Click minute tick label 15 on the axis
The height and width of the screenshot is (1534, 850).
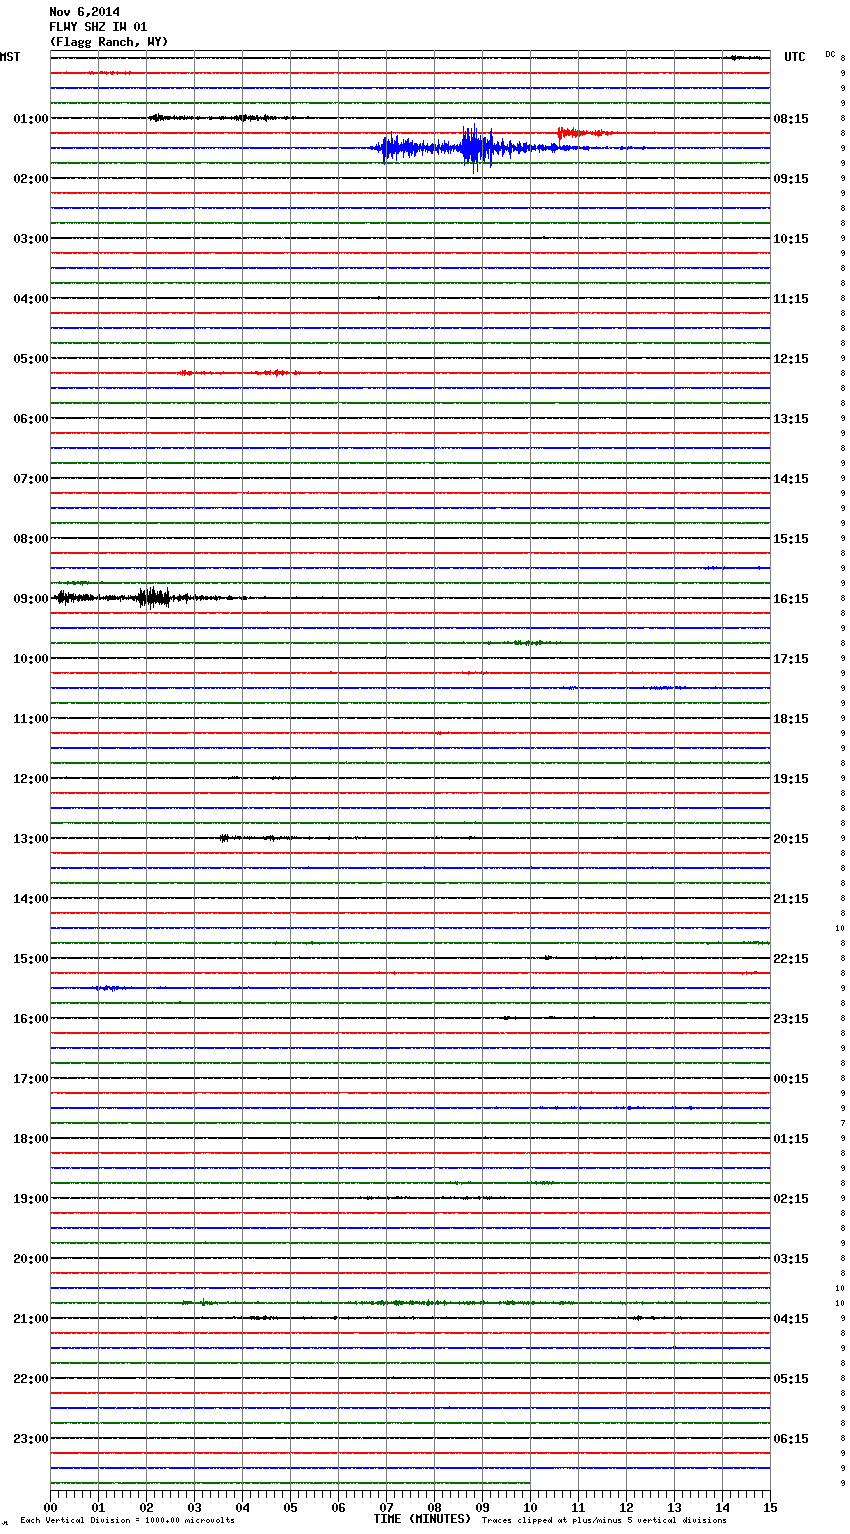[x=770, y=1507]
